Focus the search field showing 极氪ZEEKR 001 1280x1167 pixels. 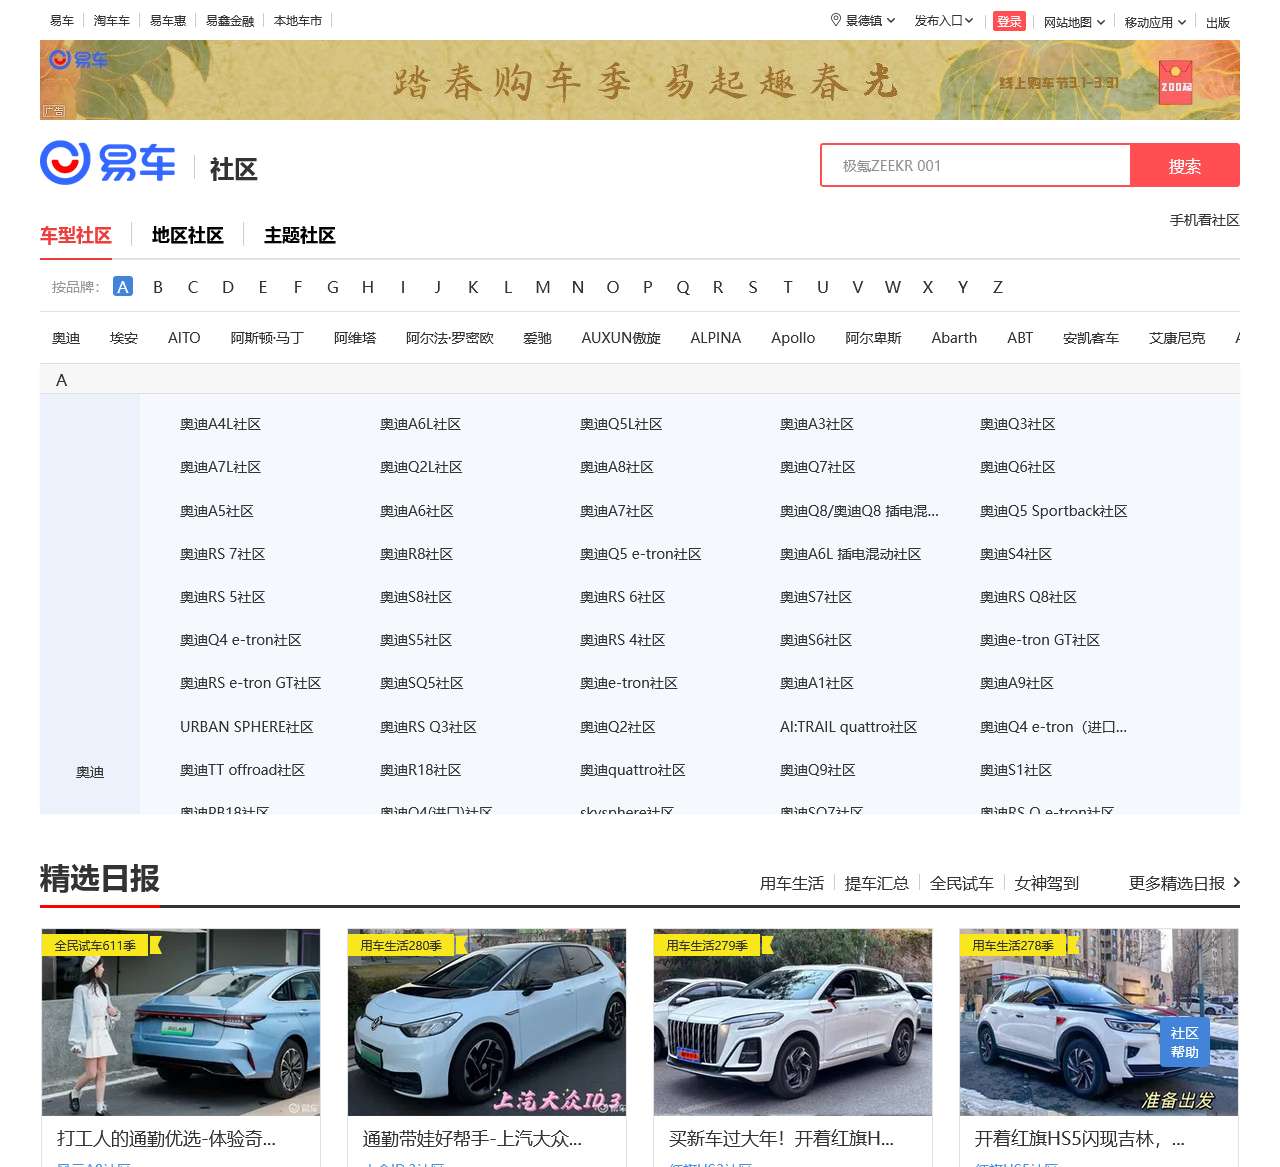point(975,165)
